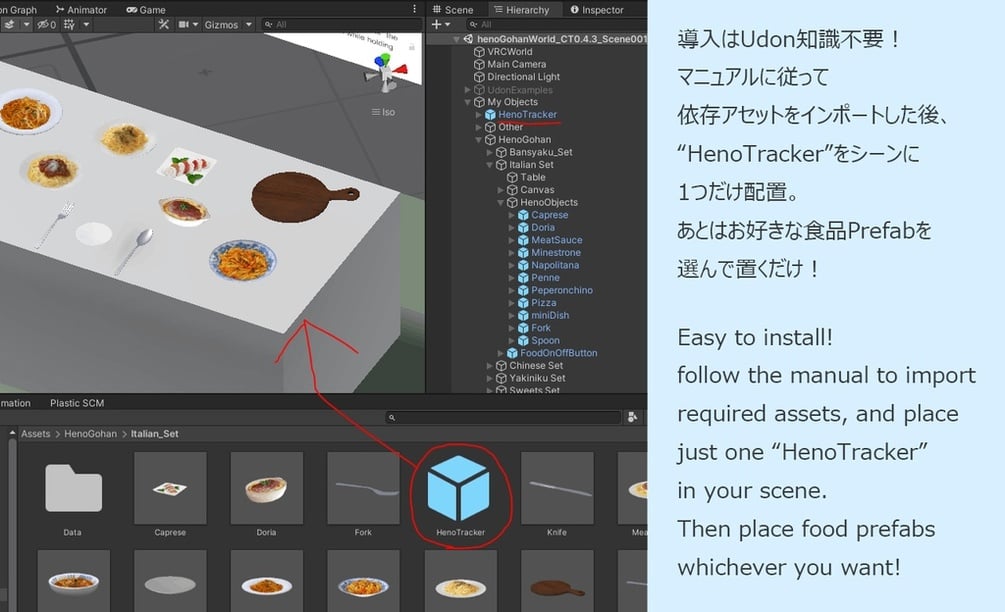Click the Peperonchino prefab cube icon

523,290
